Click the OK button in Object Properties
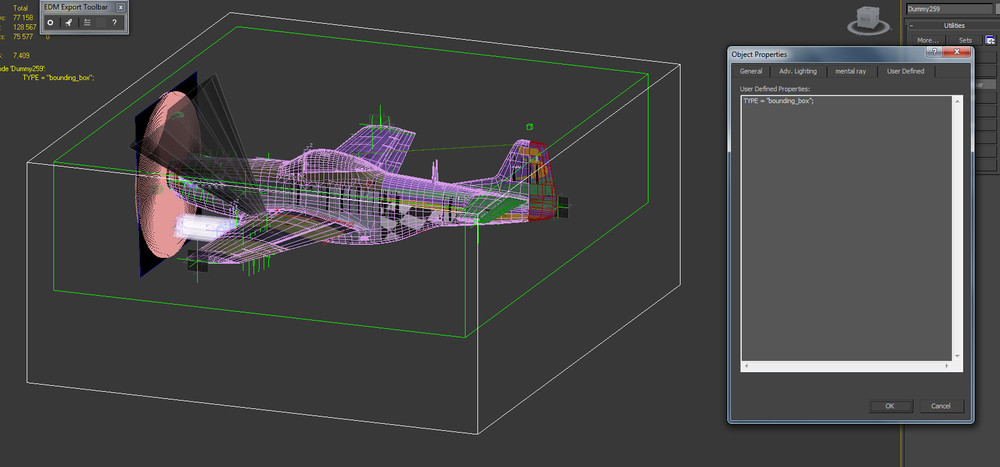 click(x=890, y=406)
